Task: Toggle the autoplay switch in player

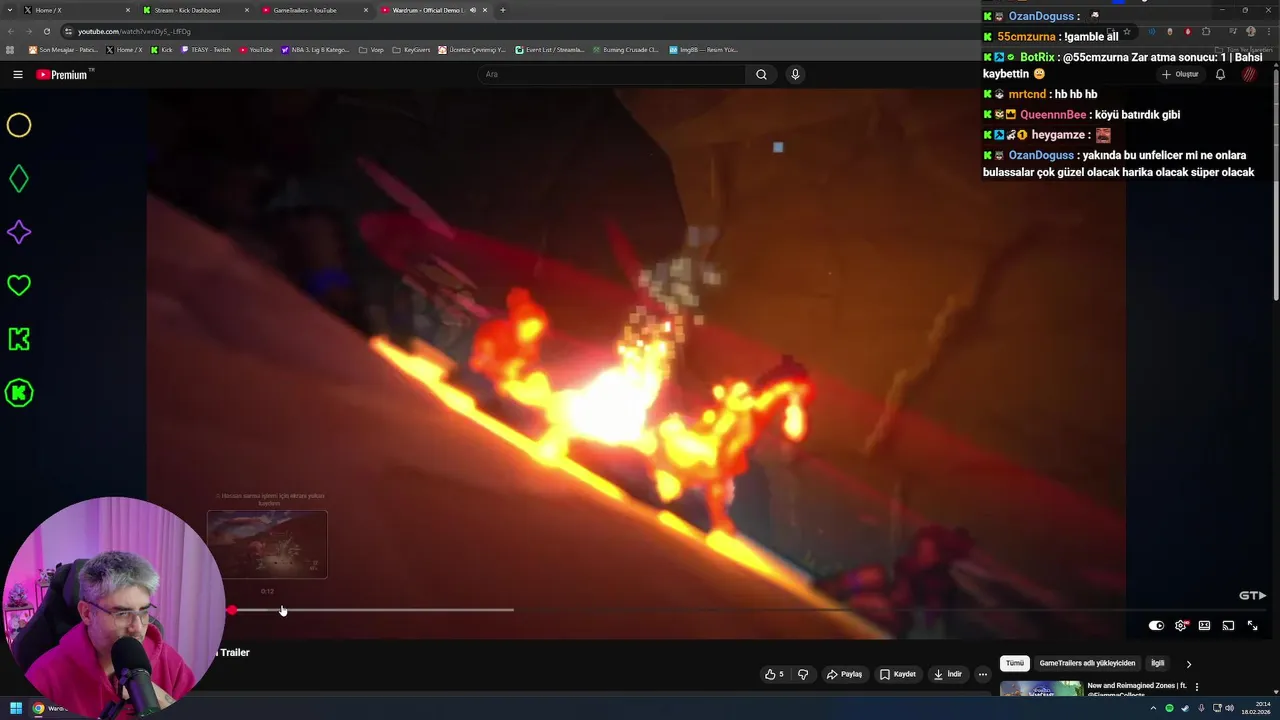Action: pyautogui.click(x=1156, y=626)
